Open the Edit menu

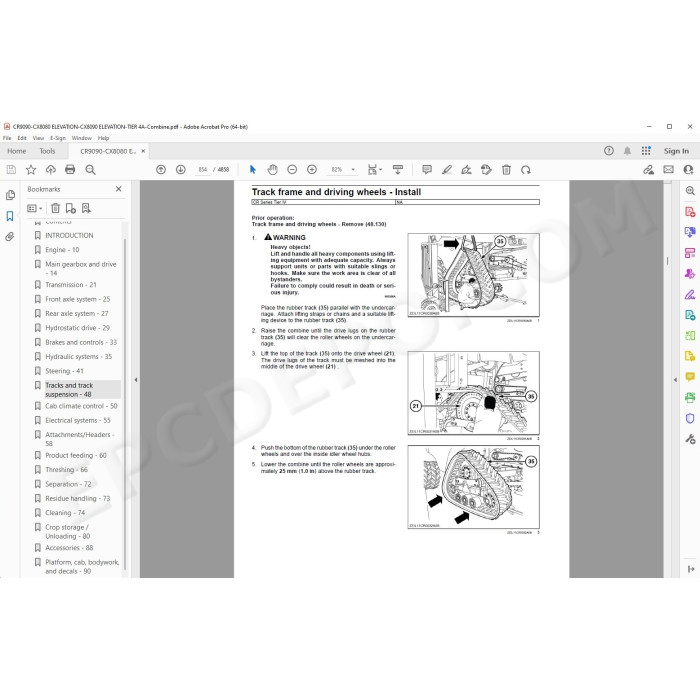click(x=22, y=138)
